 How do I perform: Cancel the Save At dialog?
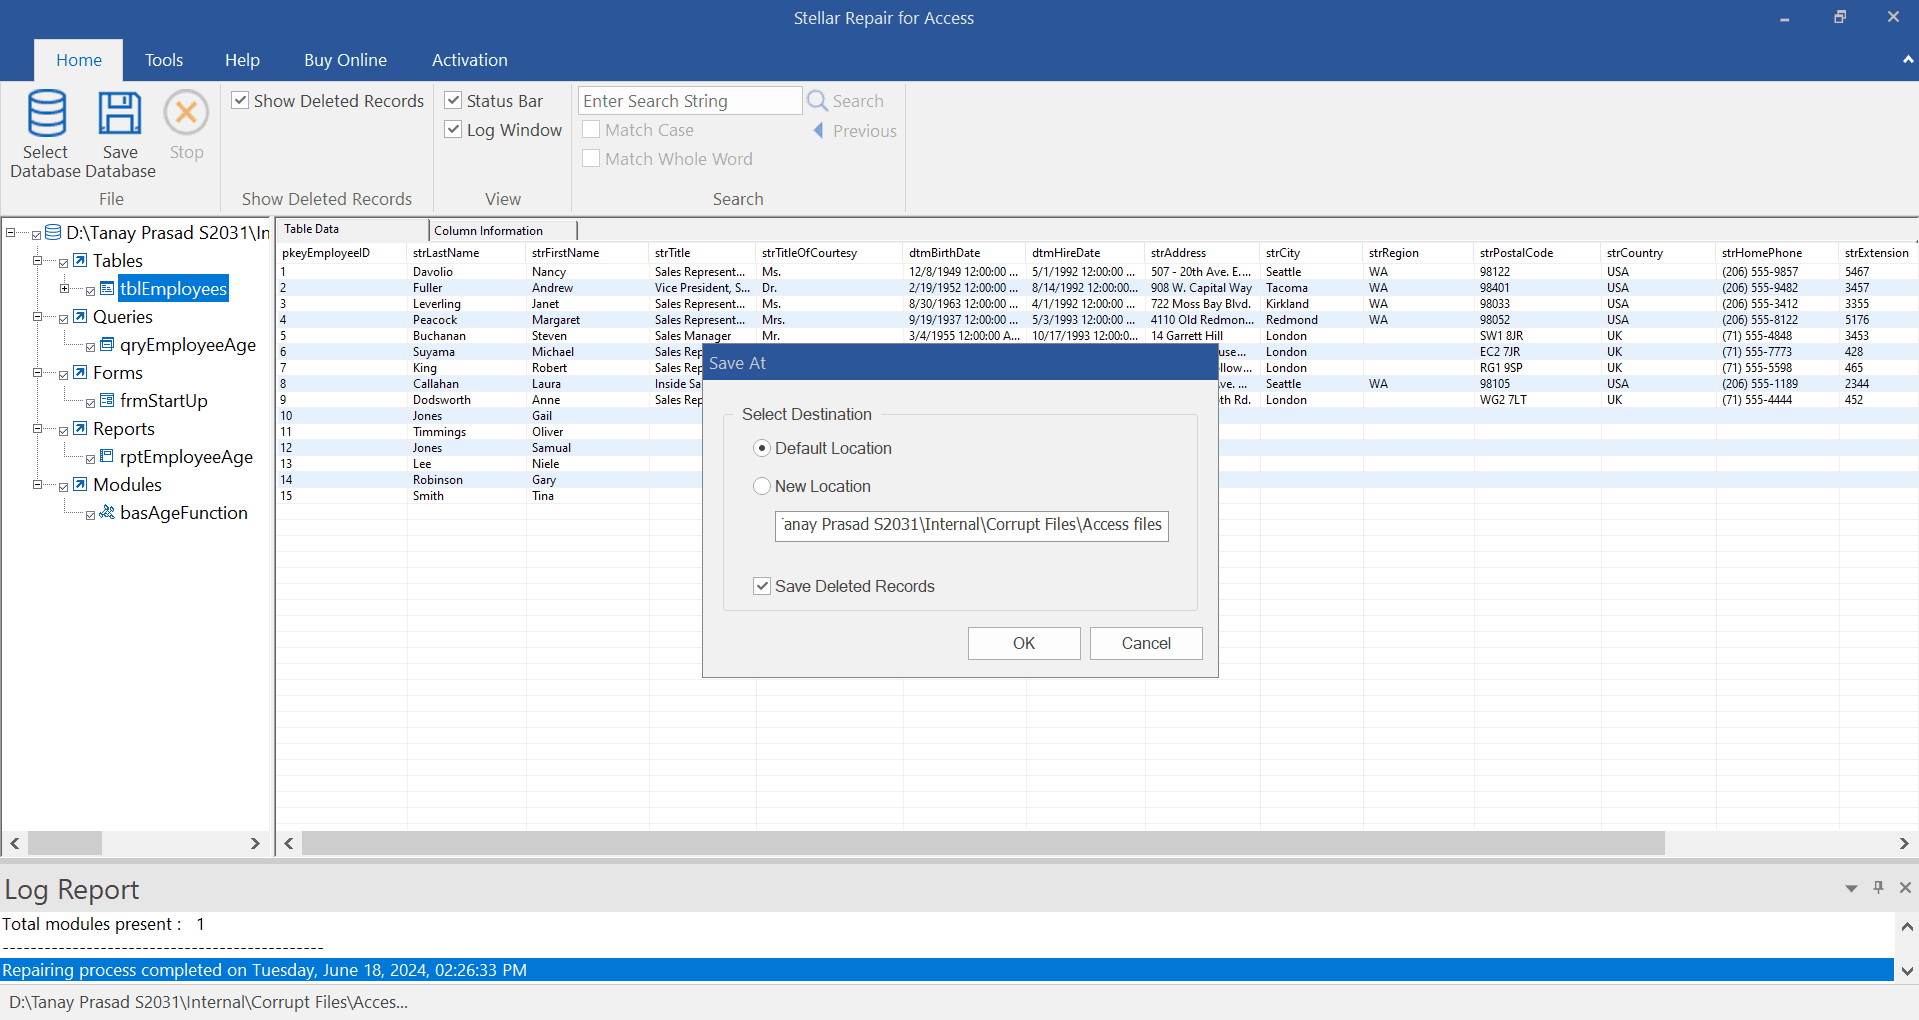click(1145, 644)
